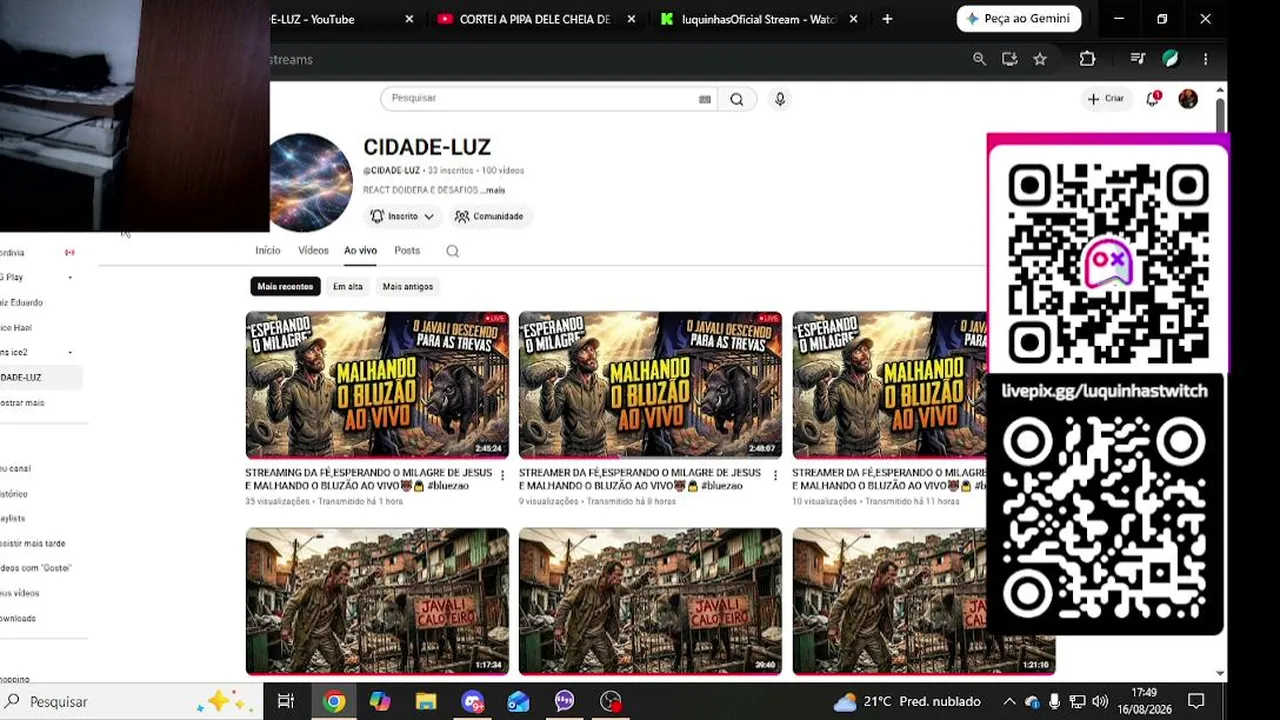Open first STREAMING DA FÉ video title
Image resolution: width=1280 pixels, height=720 pixels.
tap(369, 479)
